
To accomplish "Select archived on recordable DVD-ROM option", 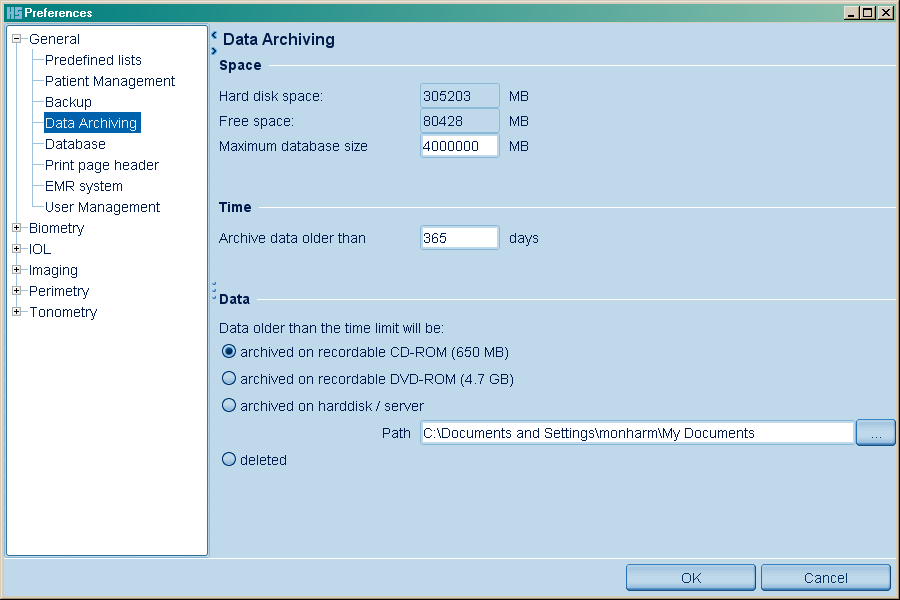I will 229,379.
